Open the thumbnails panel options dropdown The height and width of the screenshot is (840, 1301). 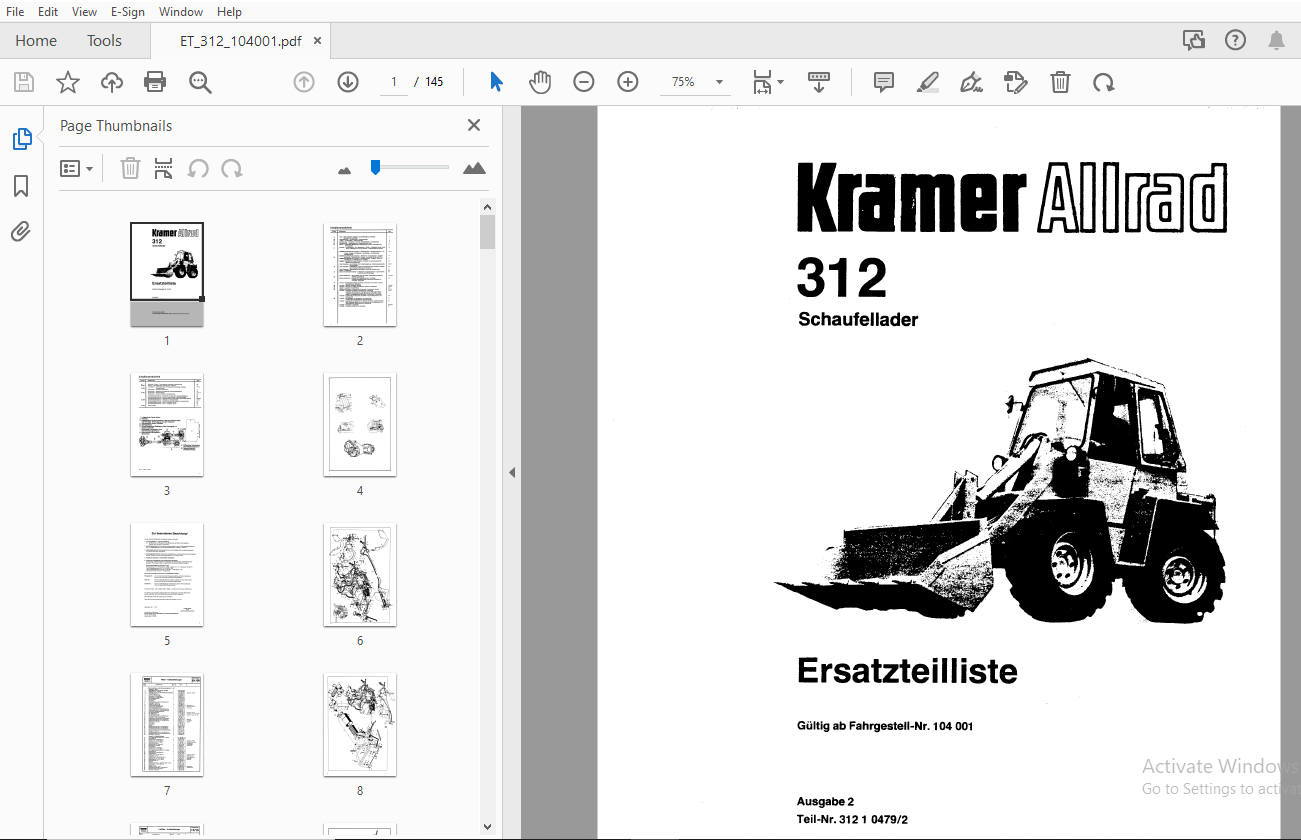point(77,168)
